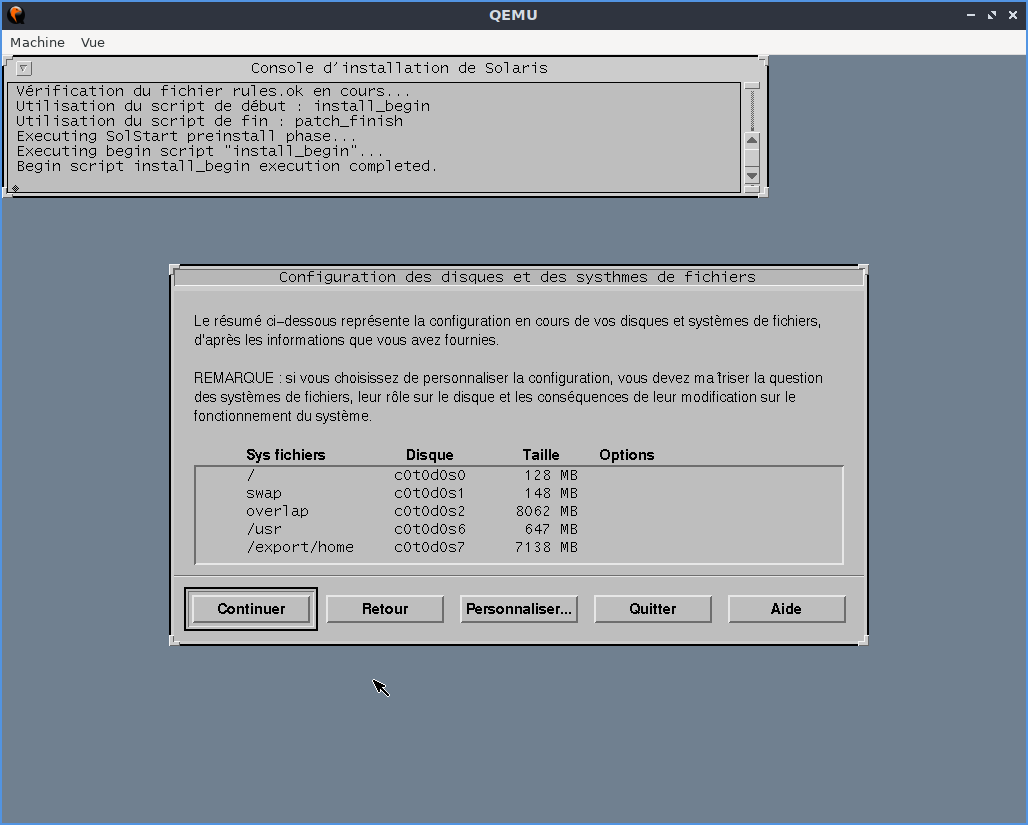This screenshot has width=1028, height=825.
Task: Click the c0t0d0s6 disk entry
Action: (429, 529)
